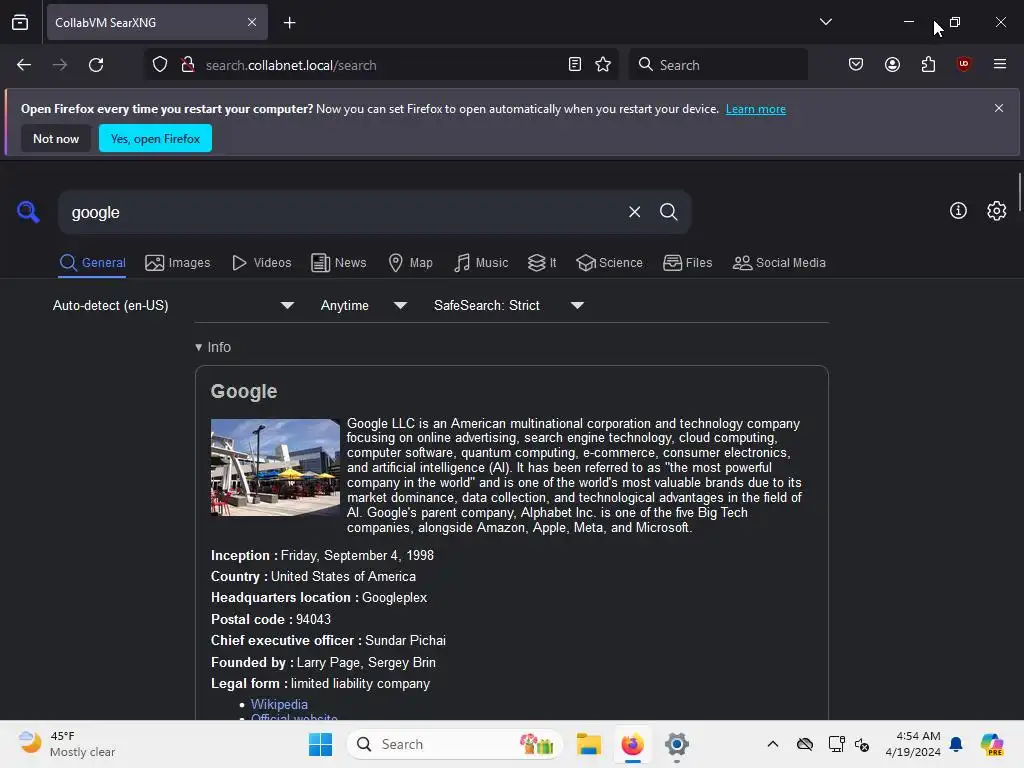1024x768 pixels.
Task: Show hidden system tray icons
Action: click(x=773, y=744)
